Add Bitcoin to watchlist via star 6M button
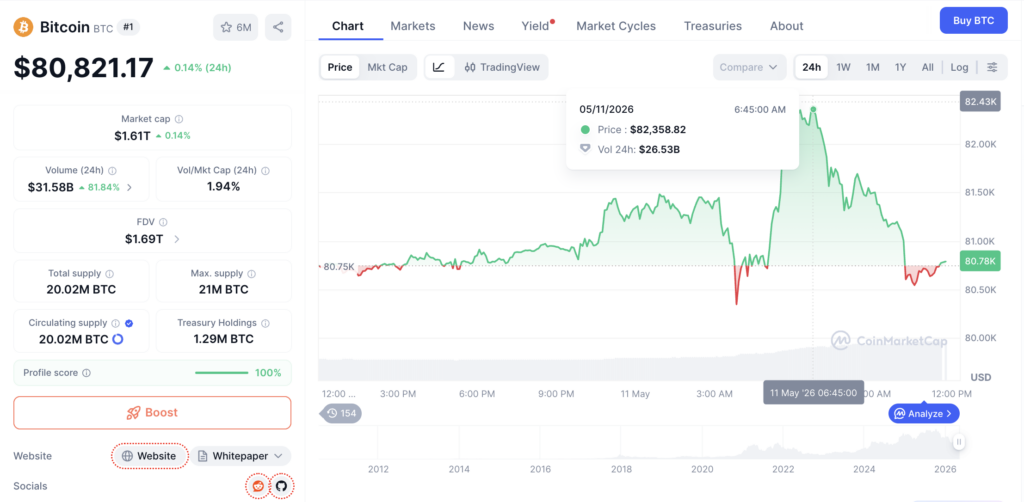Viewport: 1024px width, 502px height. point(236,27)
